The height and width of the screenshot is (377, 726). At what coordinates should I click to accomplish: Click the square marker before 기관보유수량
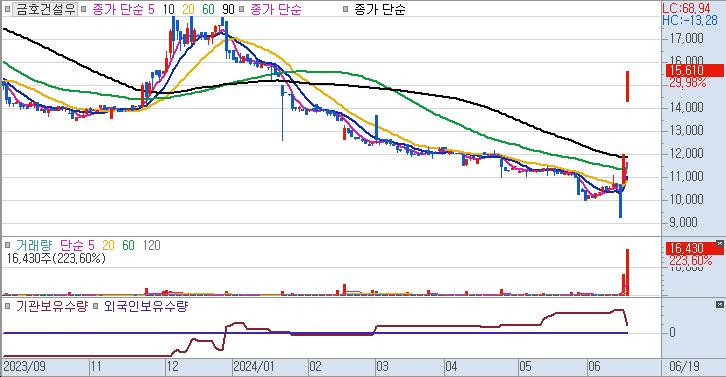pyautogui.click(x=7, y=306)
